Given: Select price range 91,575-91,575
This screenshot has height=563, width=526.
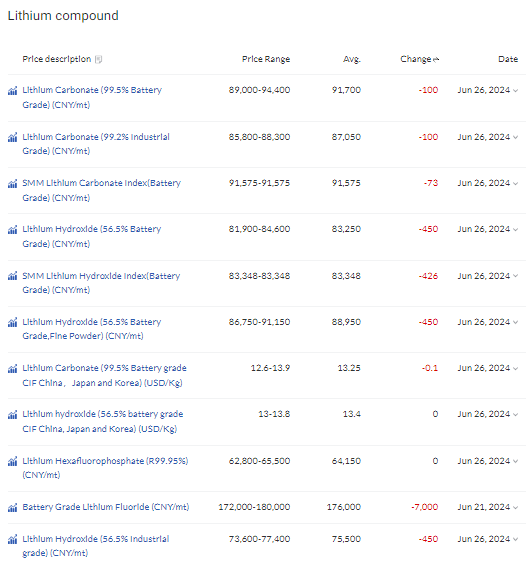Looking at the screenshot, I should [x=259, y=183].
